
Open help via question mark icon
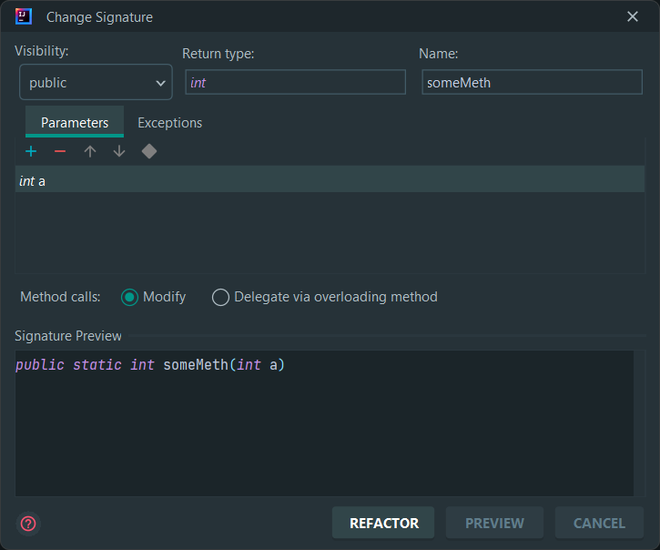pos(28,523)
